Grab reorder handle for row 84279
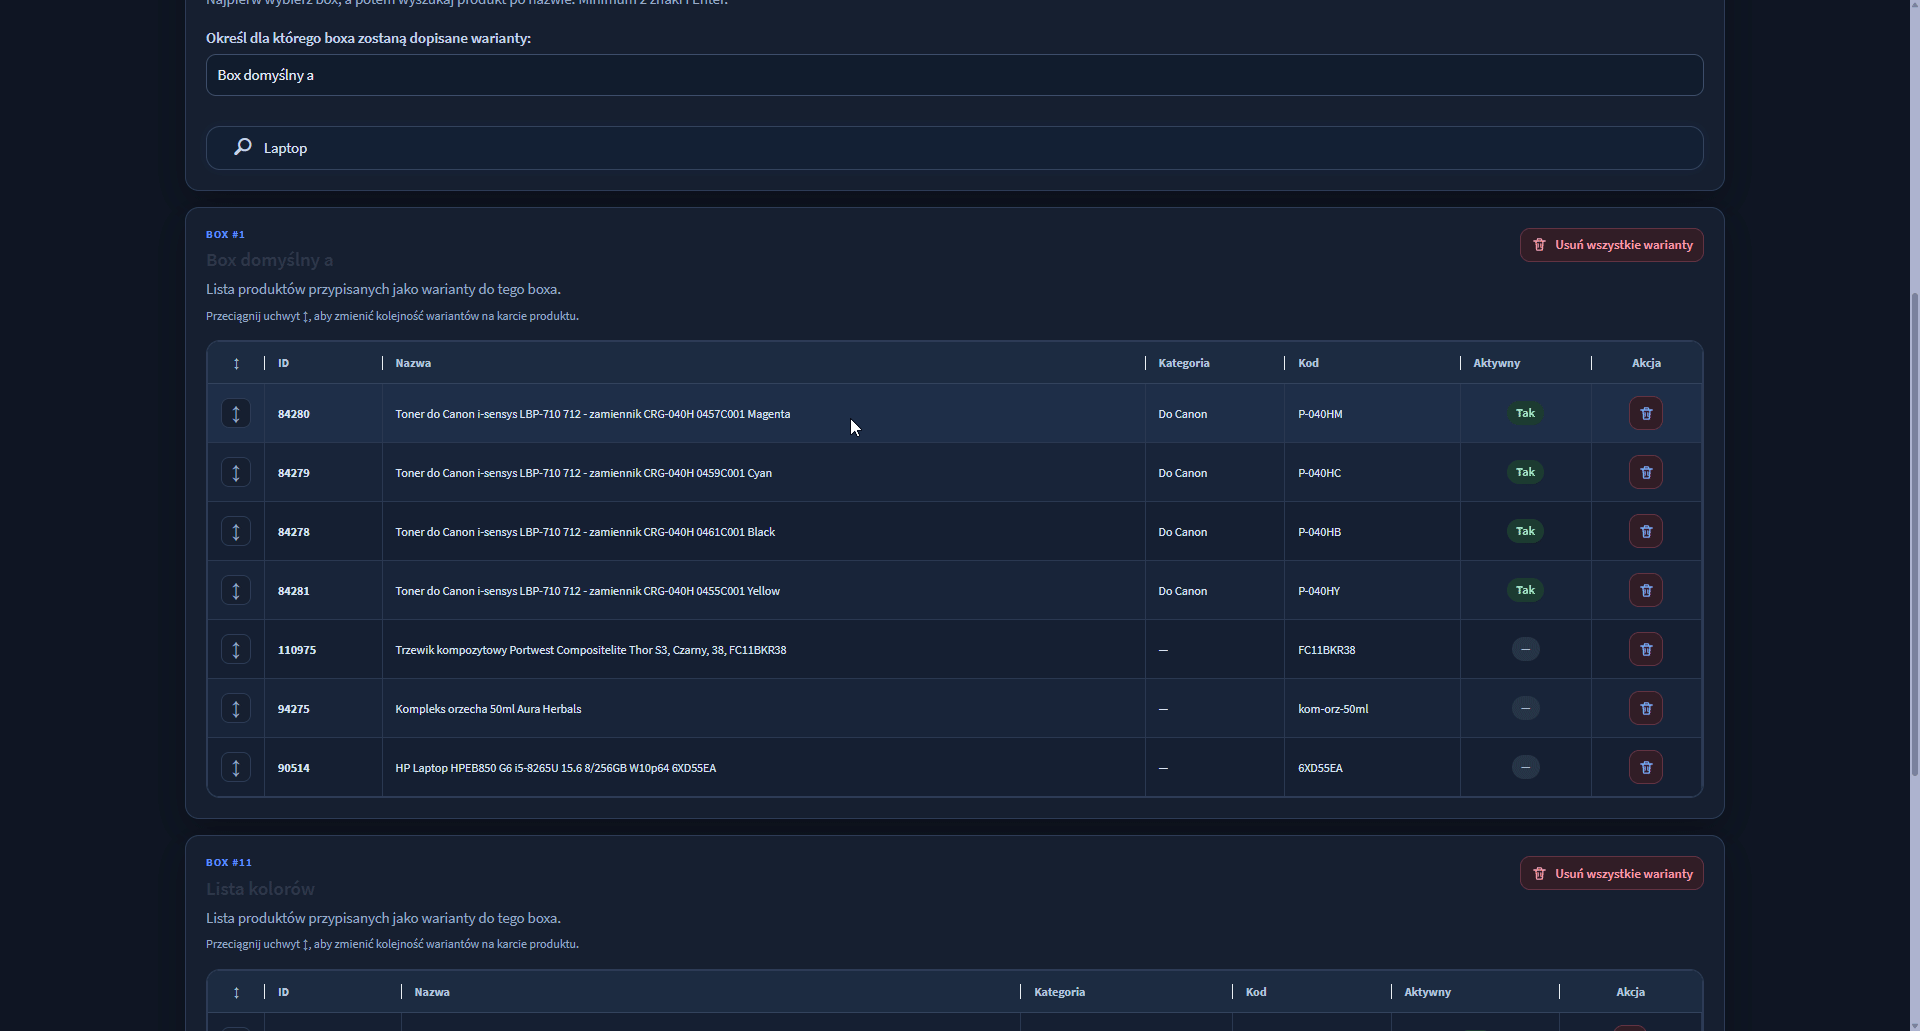 tap(236, 472)
